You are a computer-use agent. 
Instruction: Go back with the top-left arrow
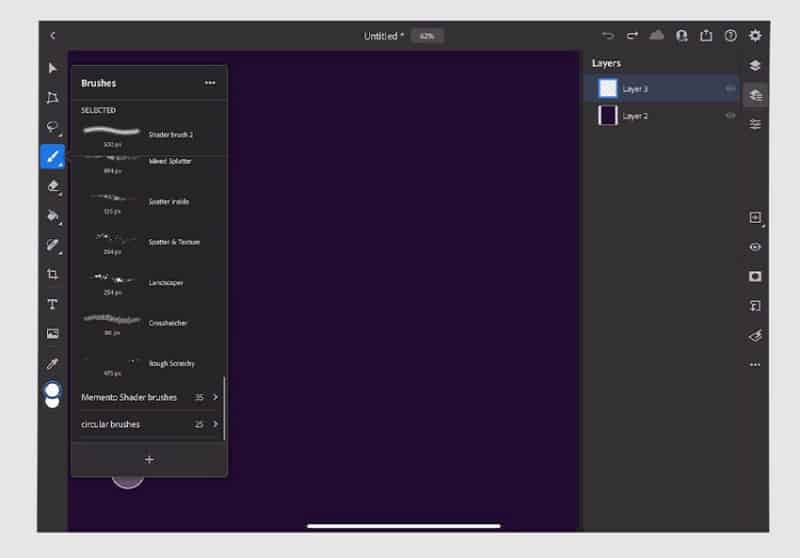[x=53, y=36]
